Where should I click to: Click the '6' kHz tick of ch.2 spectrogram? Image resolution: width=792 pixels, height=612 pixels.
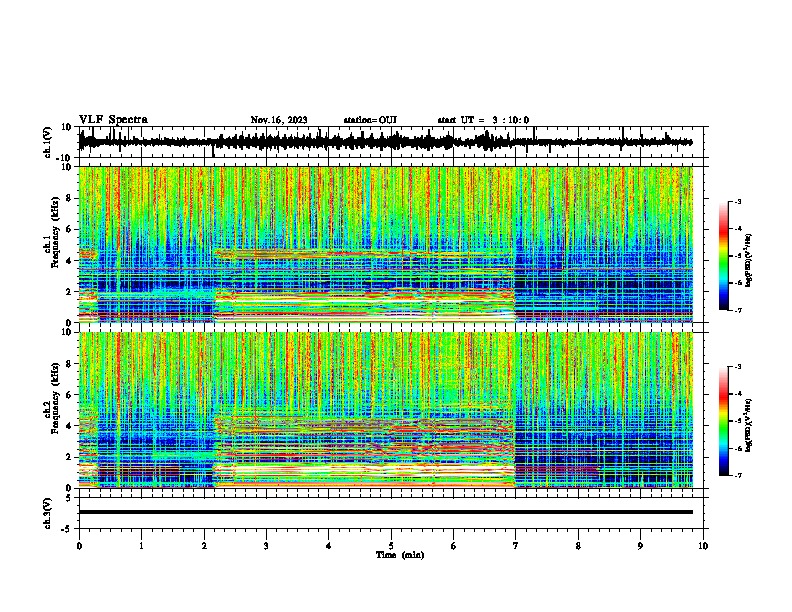[x=69, y=394]
